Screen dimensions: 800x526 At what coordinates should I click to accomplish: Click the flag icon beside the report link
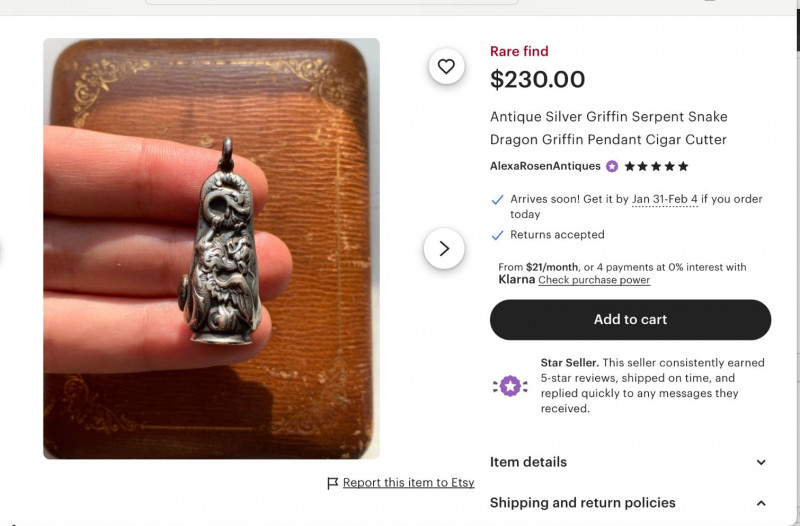tap(333, 483)
